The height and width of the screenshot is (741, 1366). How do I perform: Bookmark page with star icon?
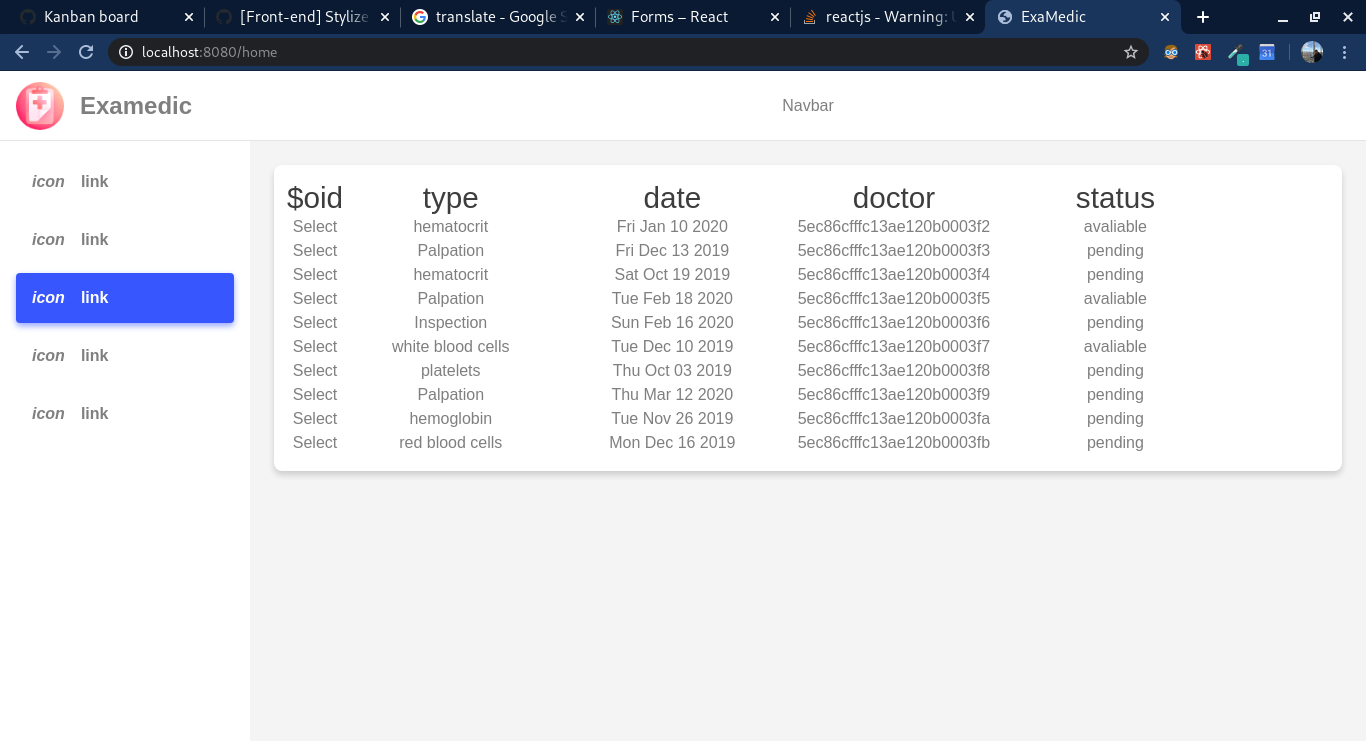pos(1131,52)
